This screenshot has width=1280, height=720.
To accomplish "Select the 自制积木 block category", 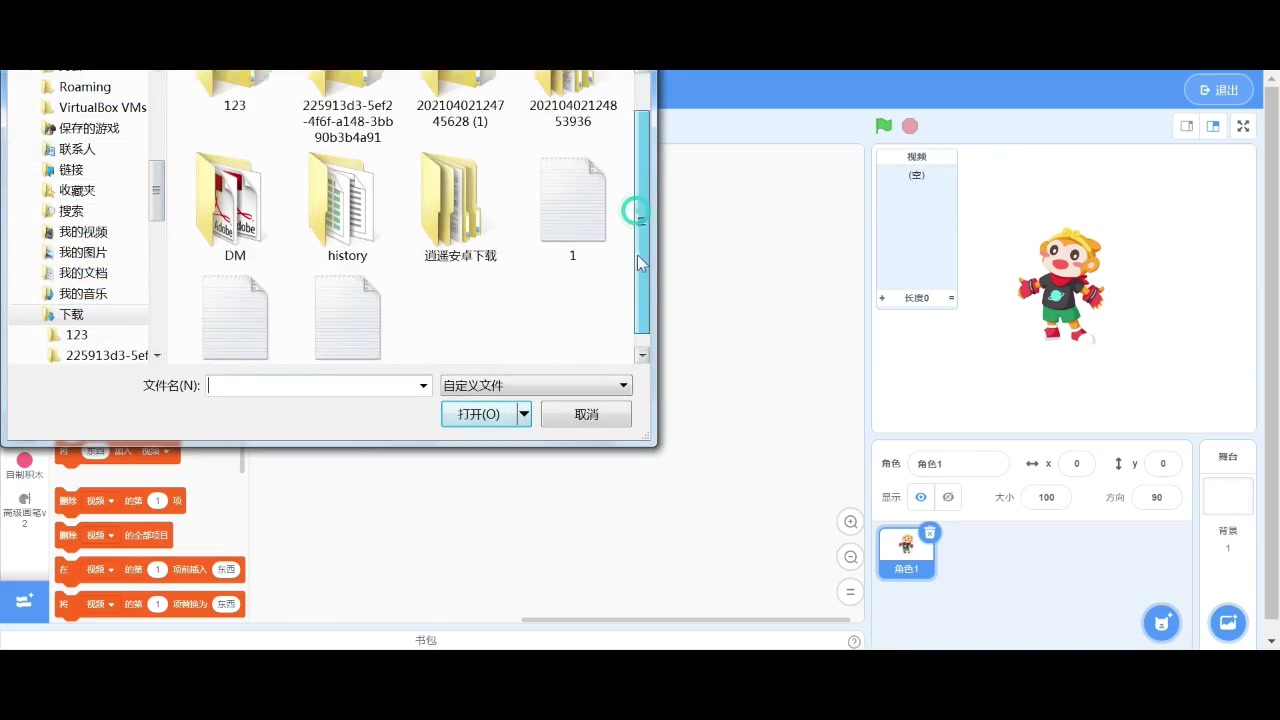I will [24, 466].
